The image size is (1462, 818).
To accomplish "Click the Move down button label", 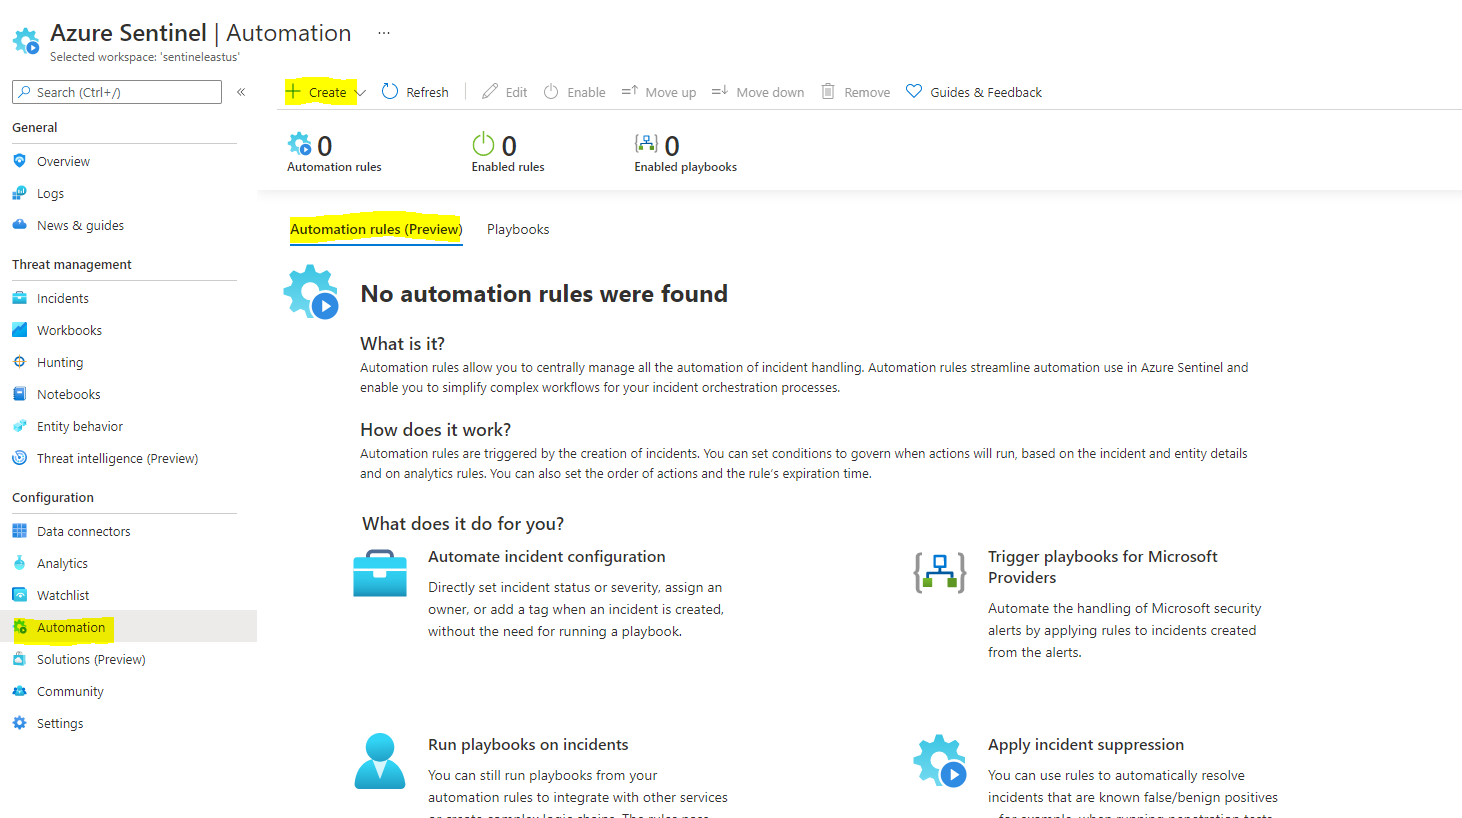I will (x=770, y=92).
